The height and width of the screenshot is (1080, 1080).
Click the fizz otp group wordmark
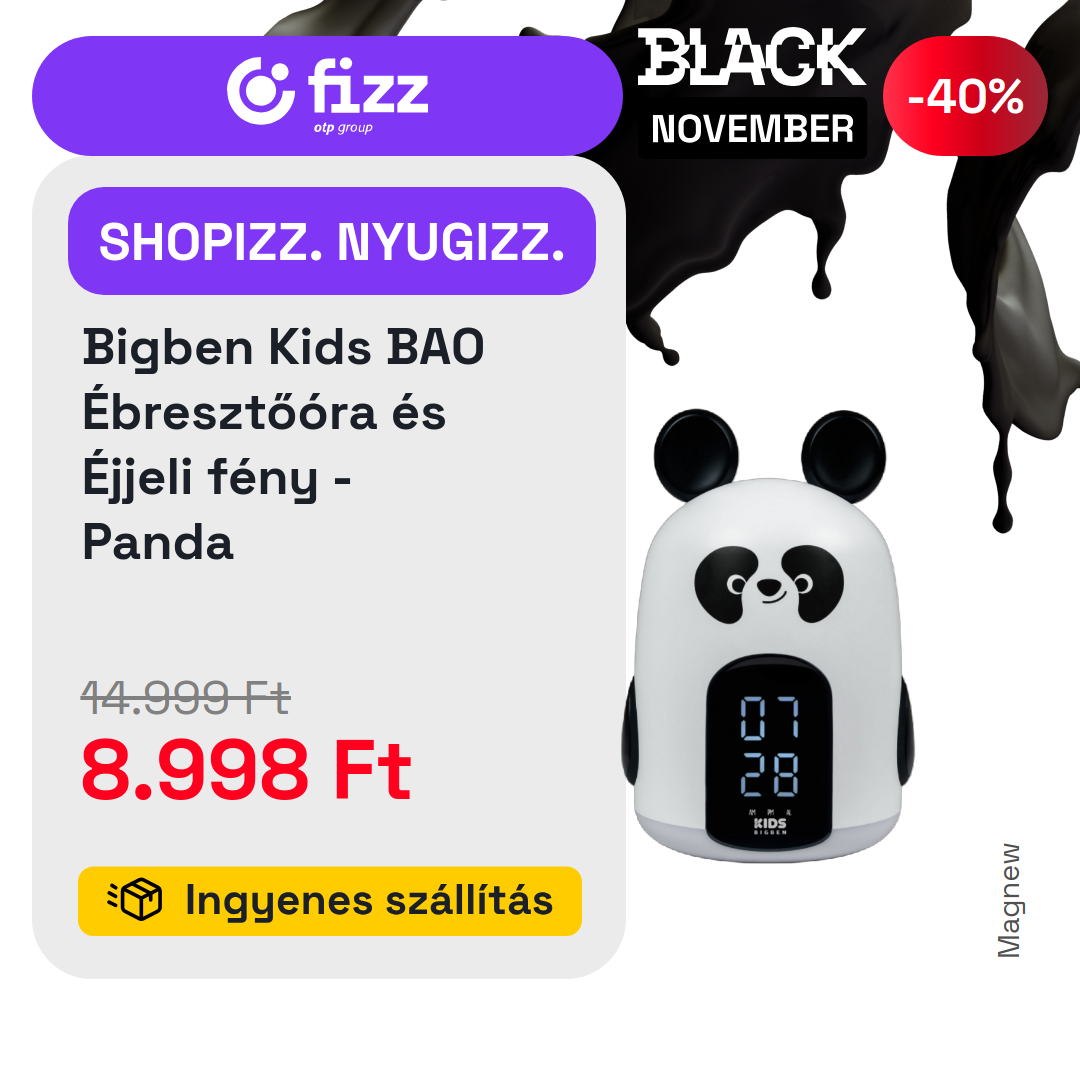pyautogui.click(x=368, y=95)
